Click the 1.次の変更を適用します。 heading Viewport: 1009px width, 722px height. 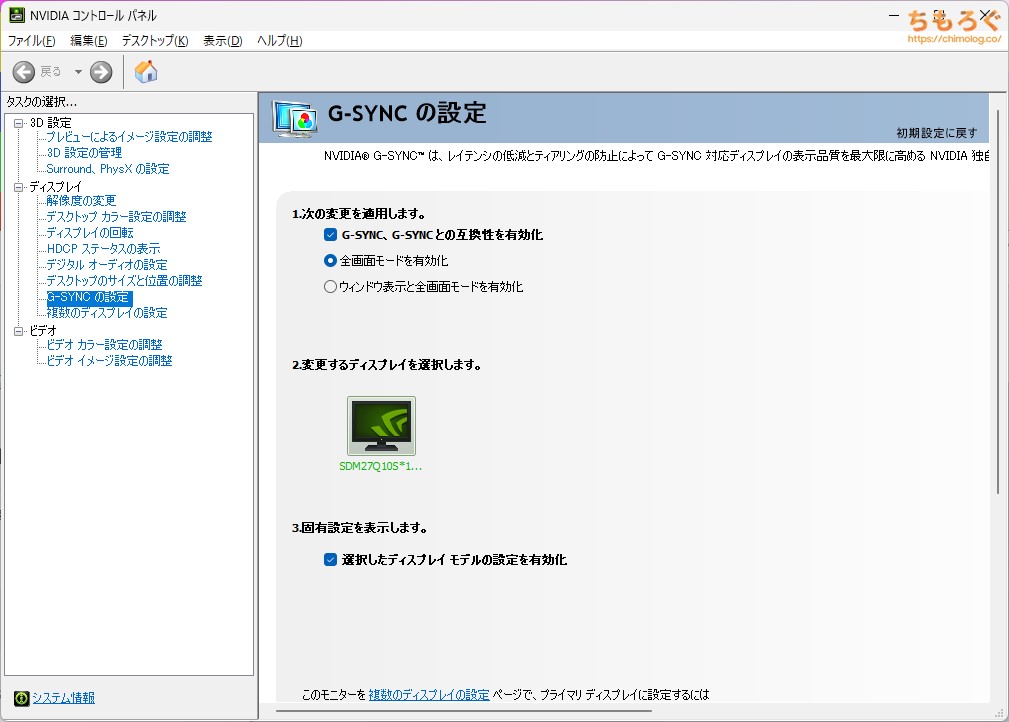tap(359, 214)
